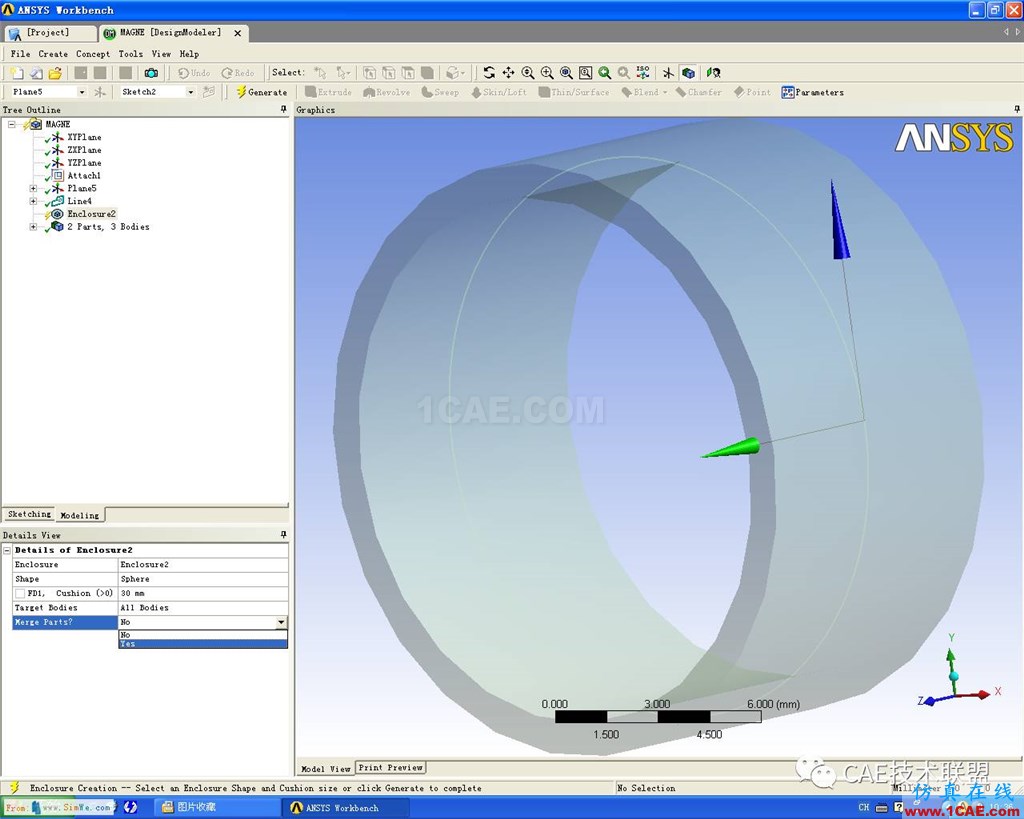Screen dimensions: 1024x819
Task: Expand 2 Parts, 3 Bodies node
Action: point(33,227)
